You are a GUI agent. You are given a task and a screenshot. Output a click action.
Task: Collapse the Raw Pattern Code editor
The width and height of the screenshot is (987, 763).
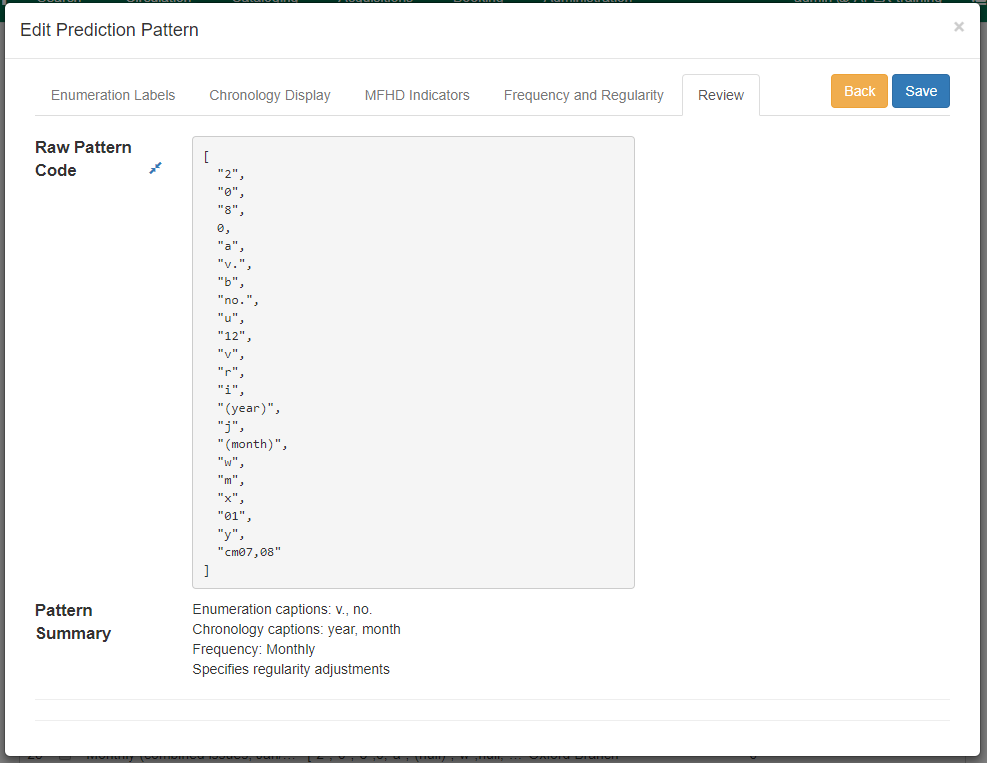(156, 168)
